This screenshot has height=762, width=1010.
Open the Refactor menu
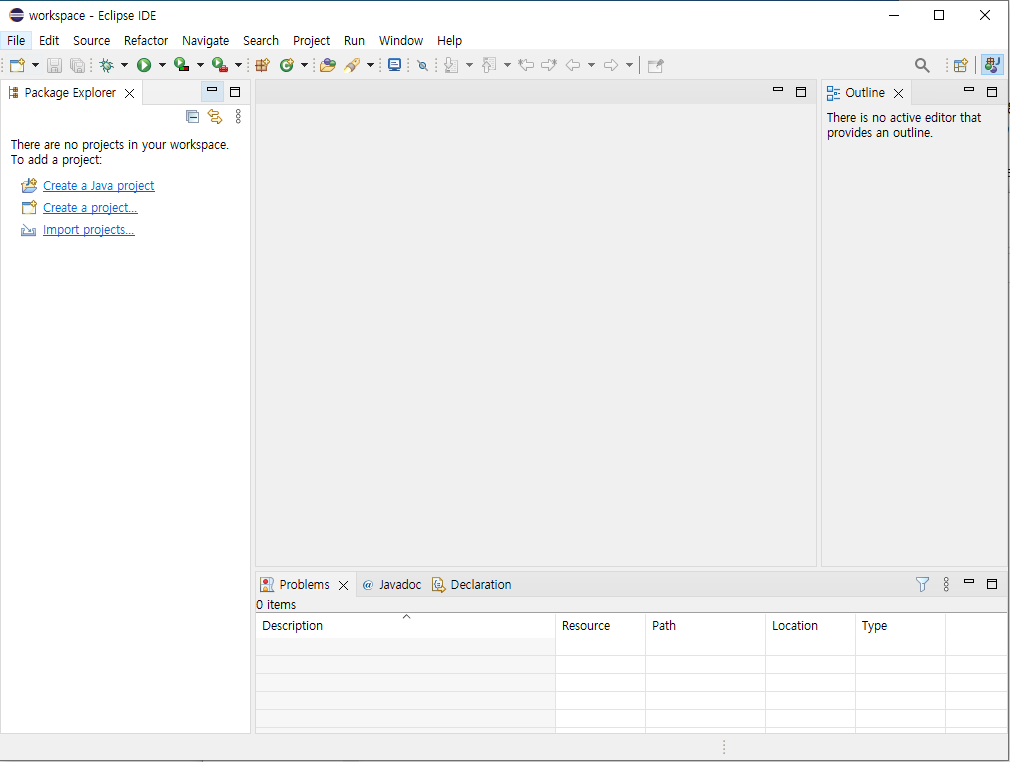(x=146, y=41)
